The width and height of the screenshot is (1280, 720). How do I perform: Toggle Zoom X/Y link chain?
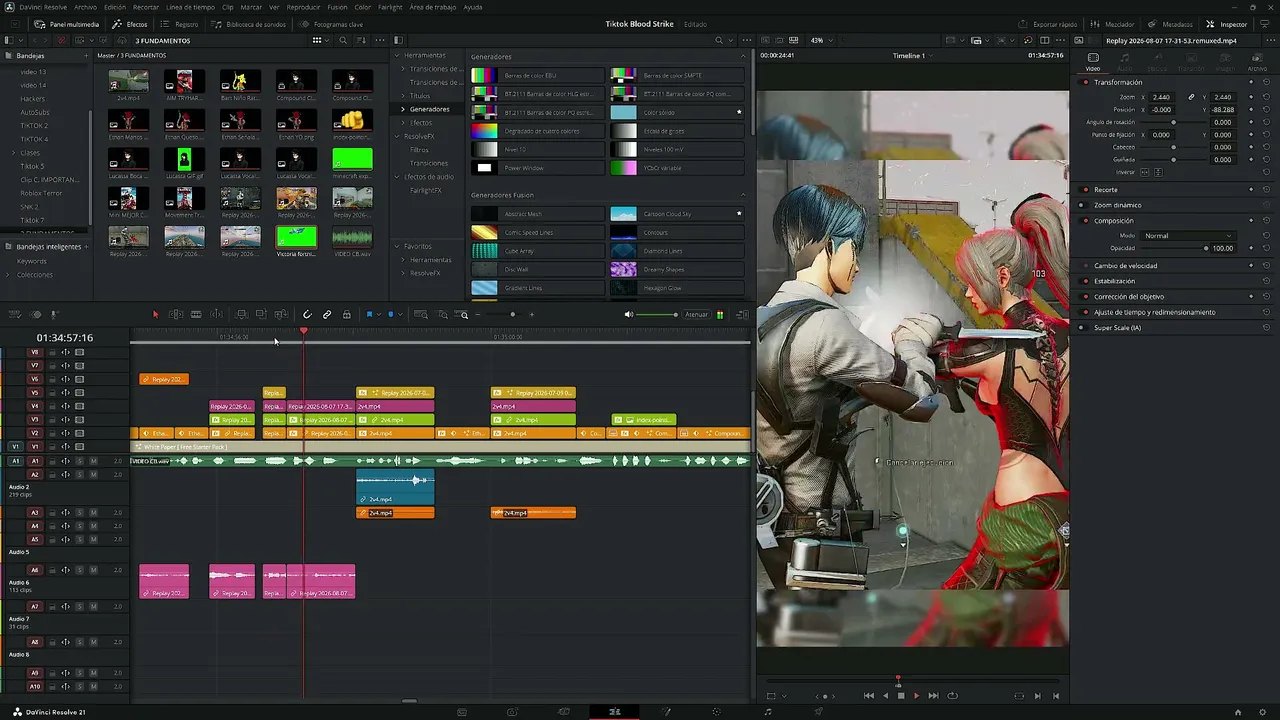coord(1191,97)
